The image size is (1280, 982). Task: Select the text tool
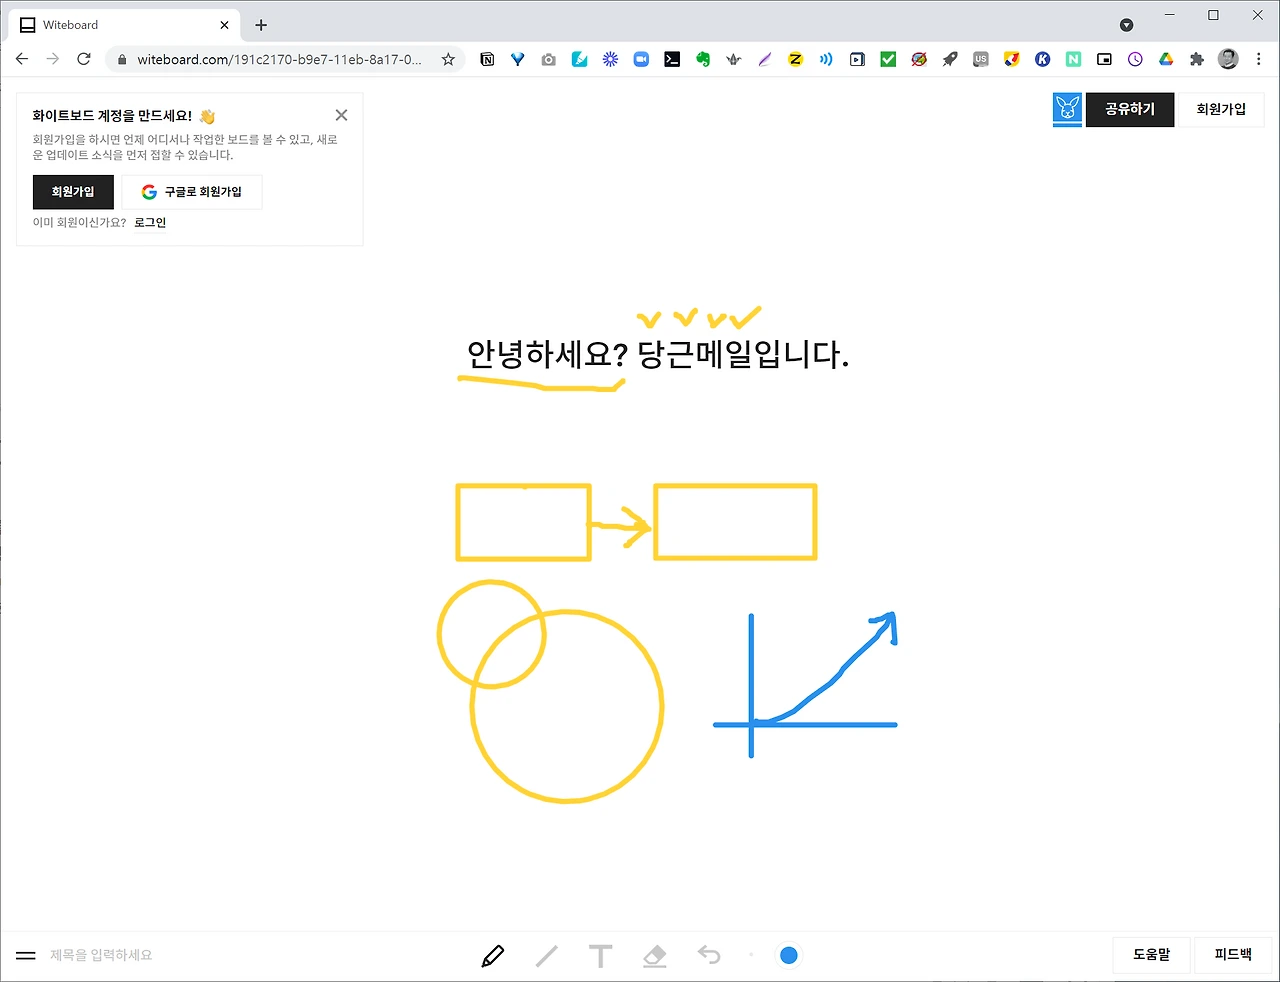click(x=600, y=956)
